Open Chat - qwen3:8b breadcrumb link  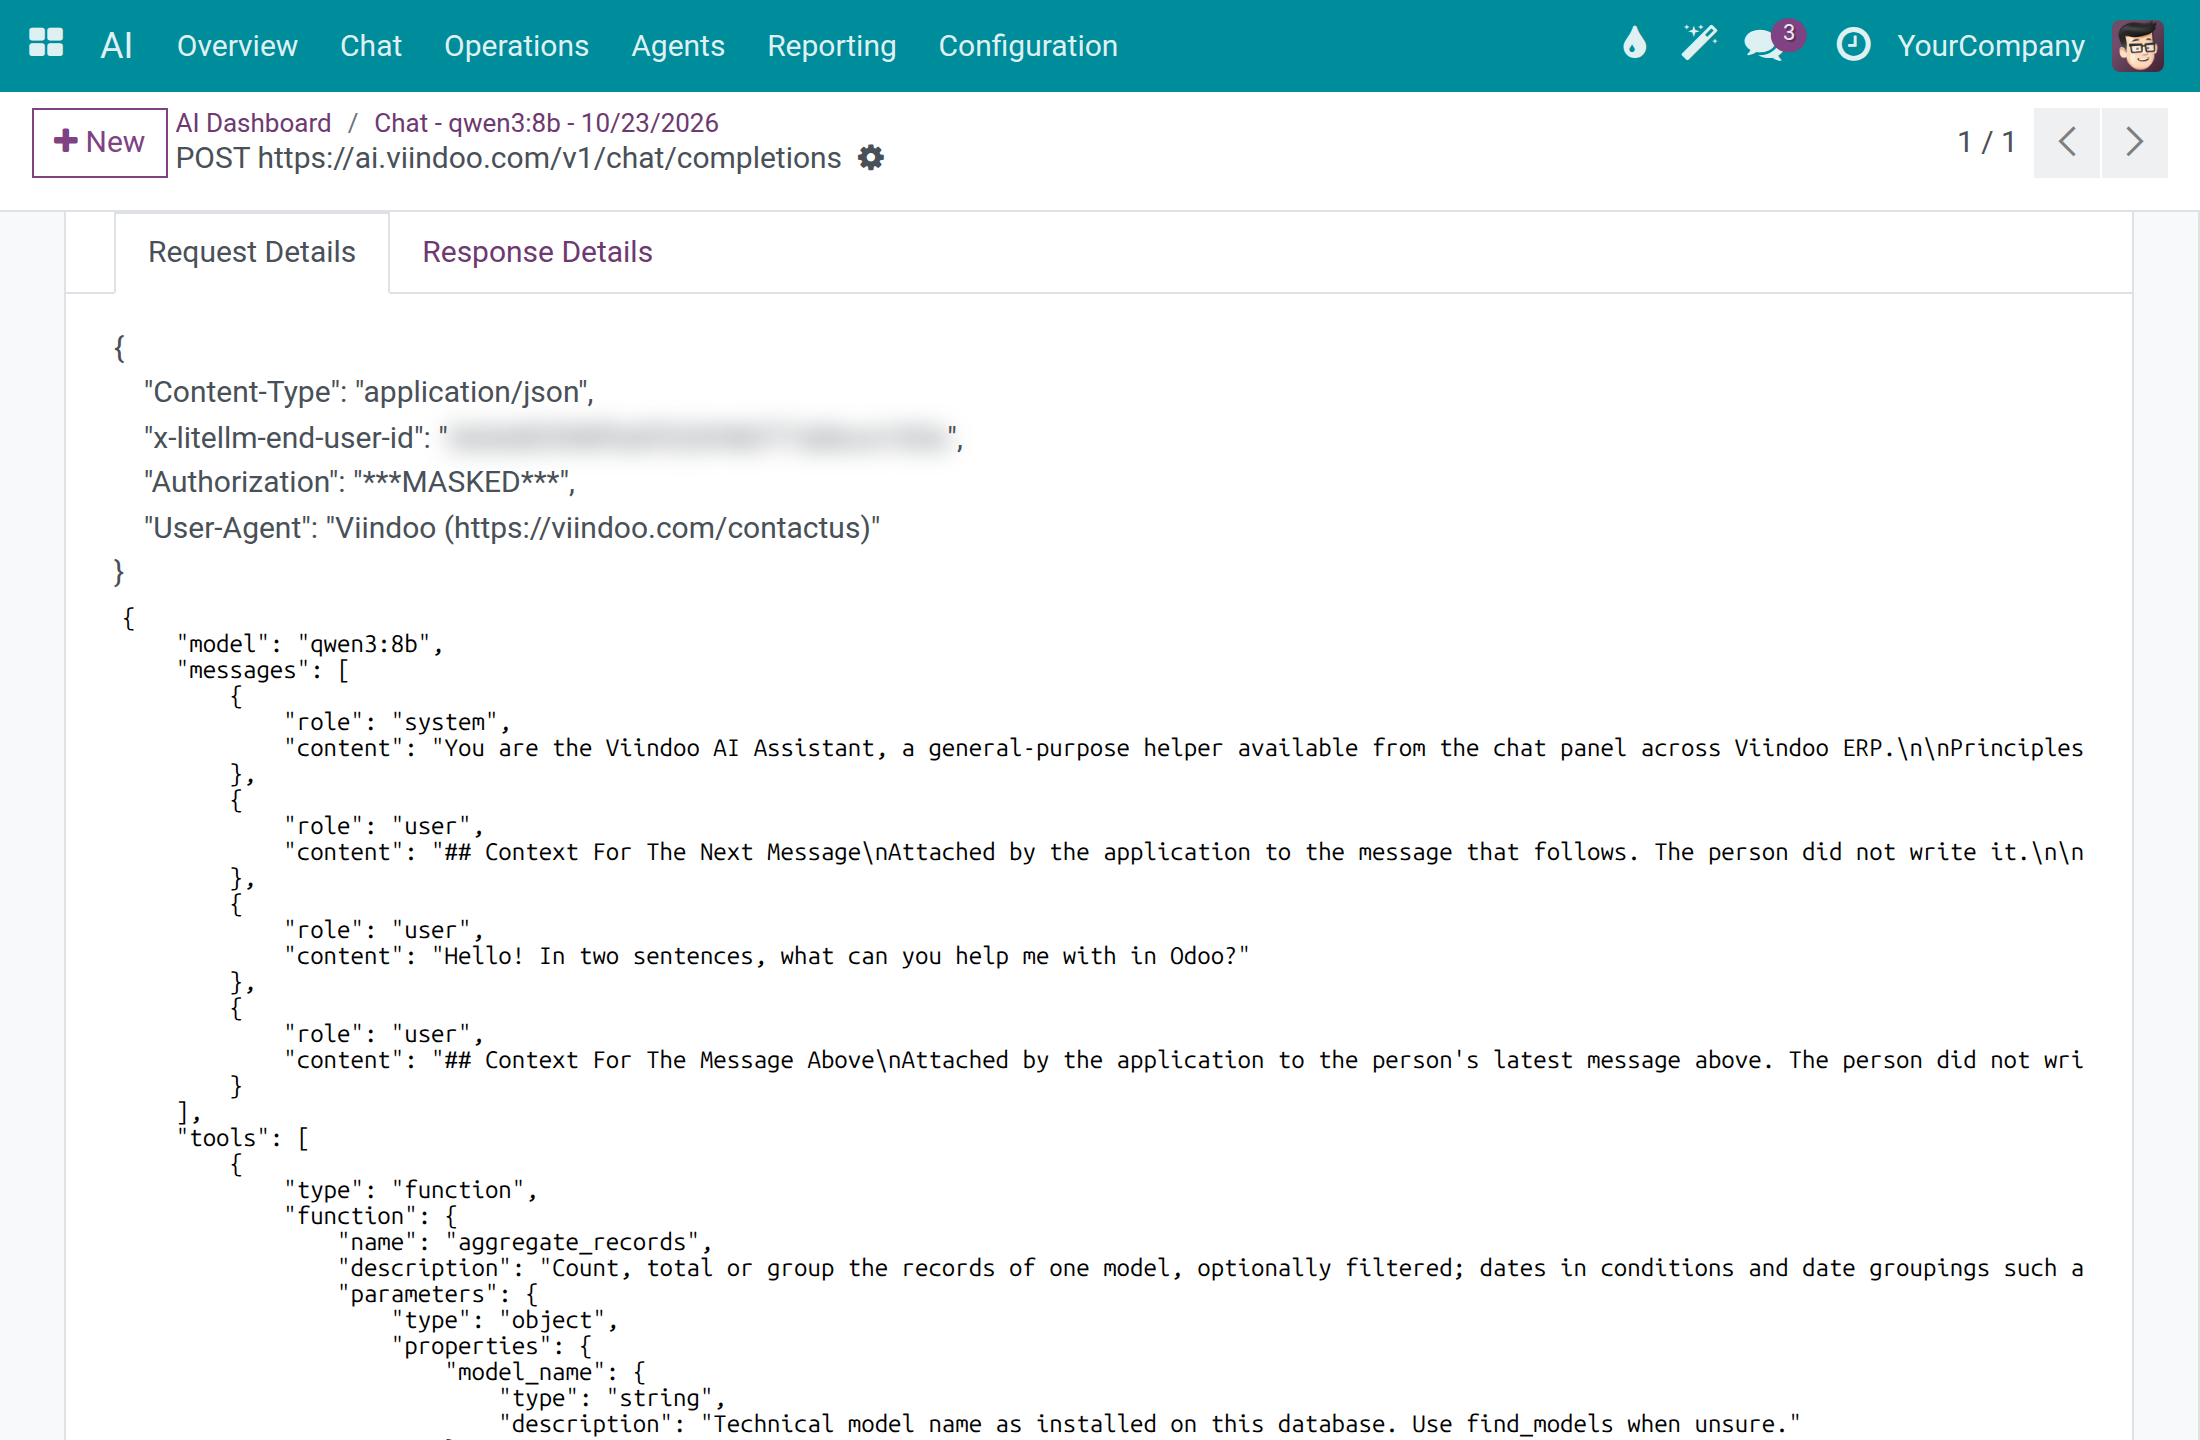[546, 123]
